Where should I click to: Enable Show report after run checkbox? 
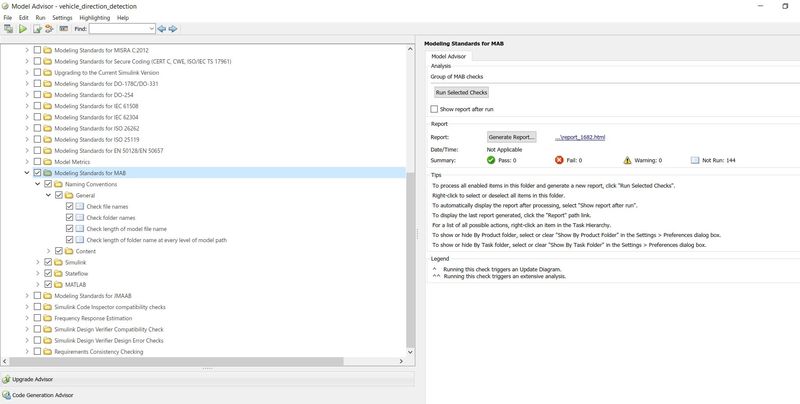434,109
